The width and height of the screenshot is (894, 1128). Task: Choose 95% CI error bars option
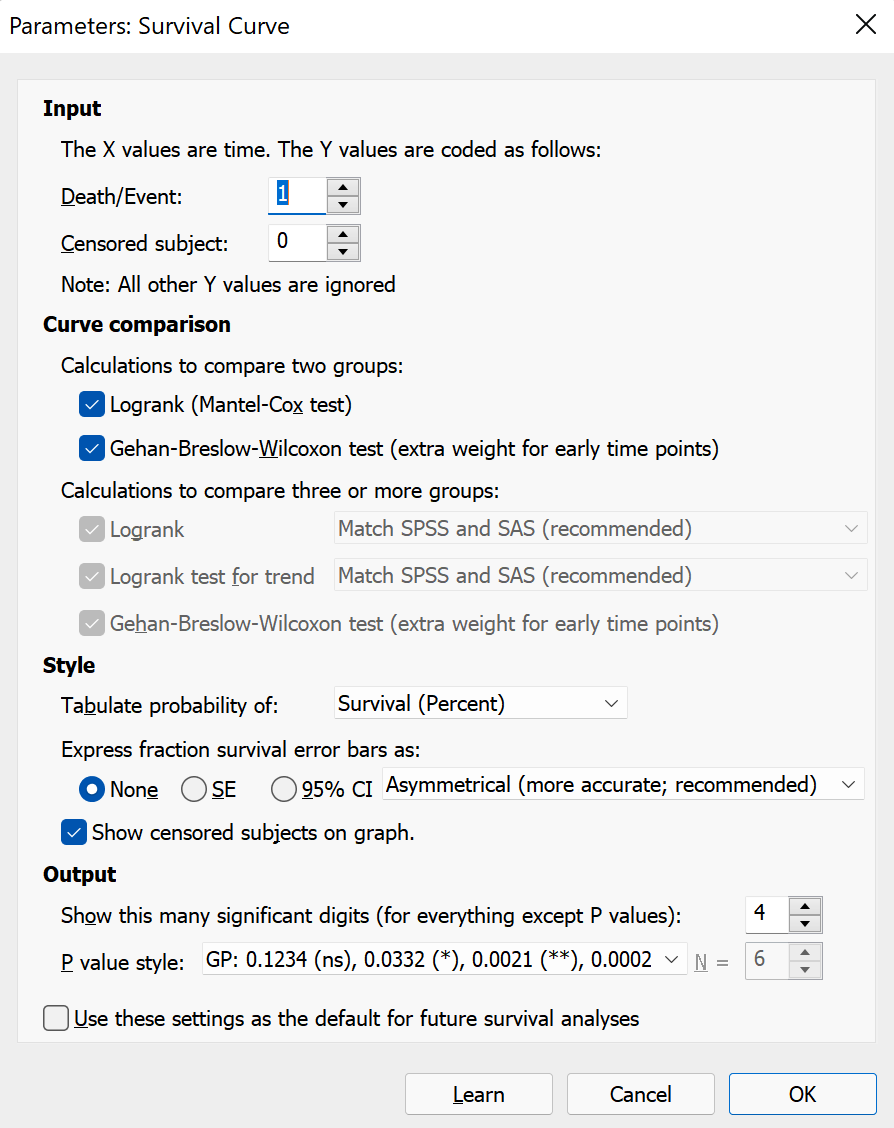pyautogui.click(x=284, y=789)
